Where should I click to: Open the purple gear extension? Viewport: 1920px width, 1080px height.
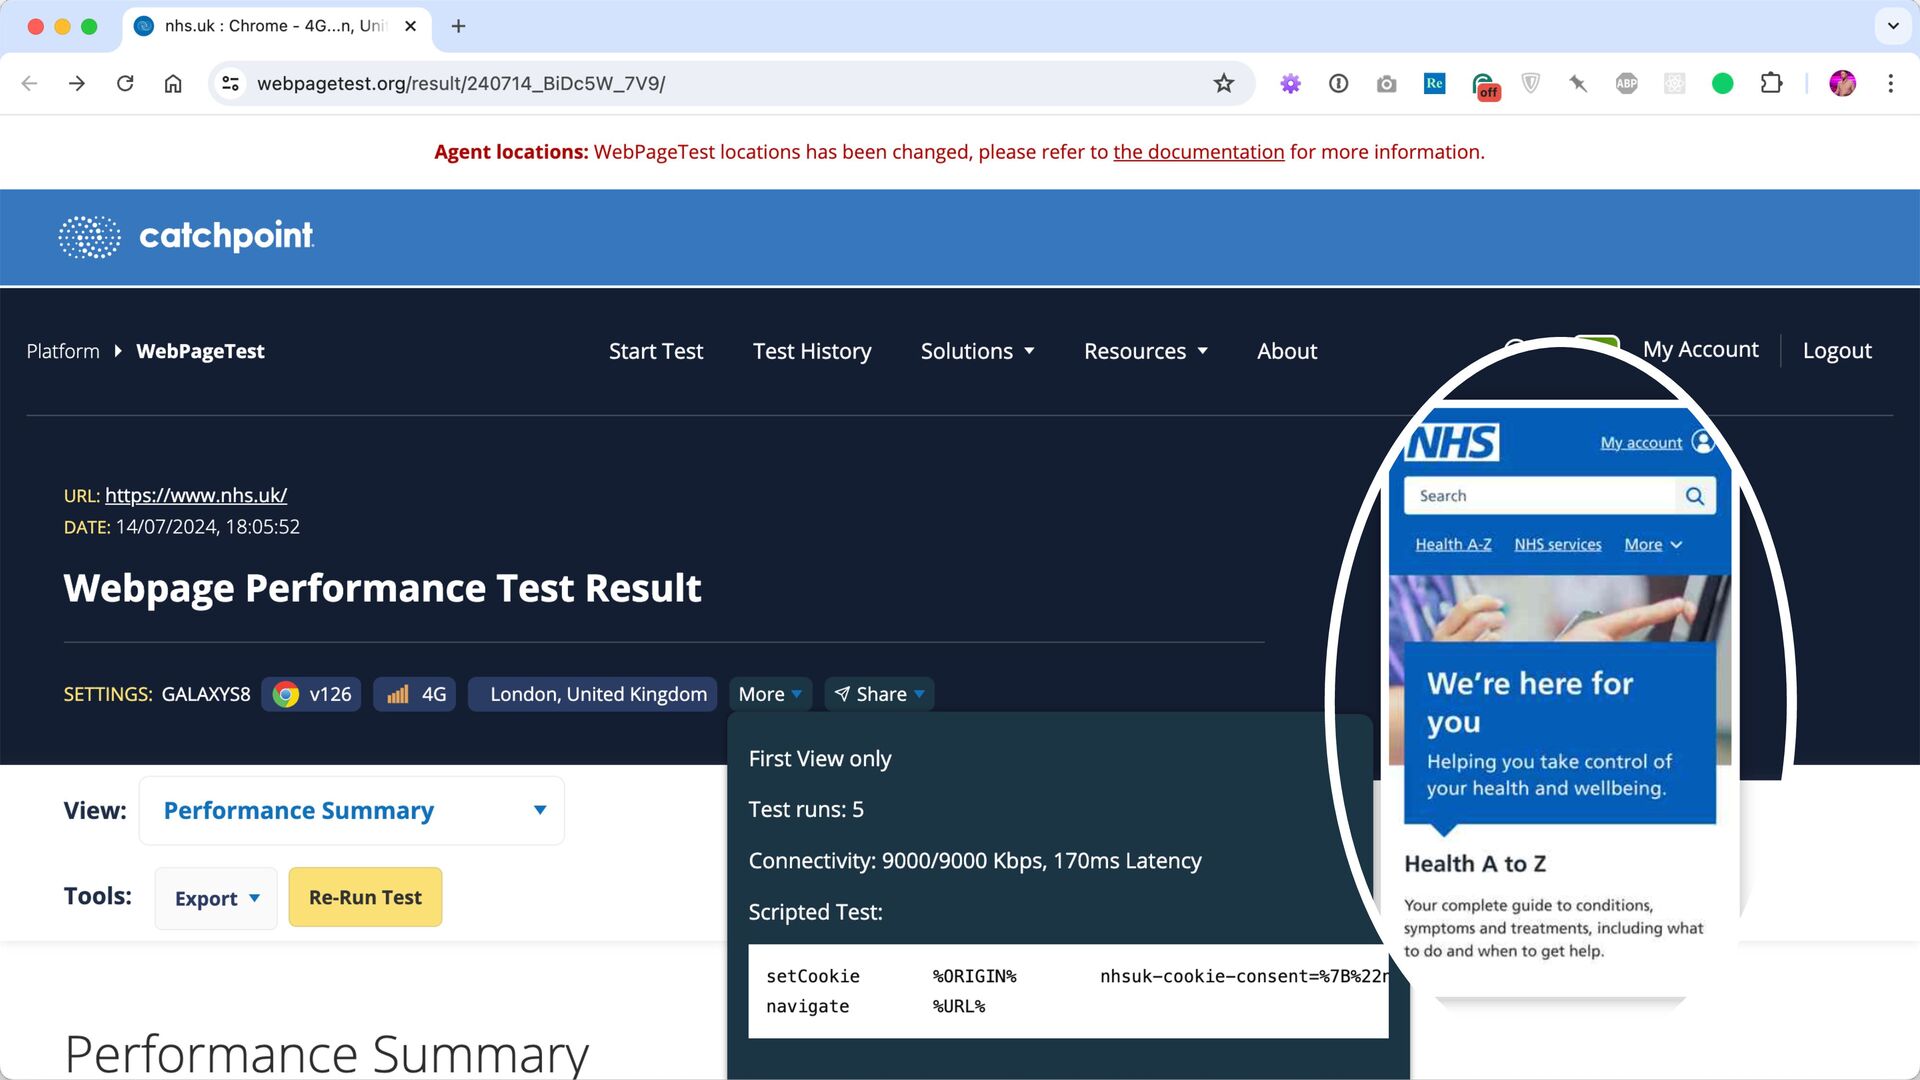[x=1290, y=83]
